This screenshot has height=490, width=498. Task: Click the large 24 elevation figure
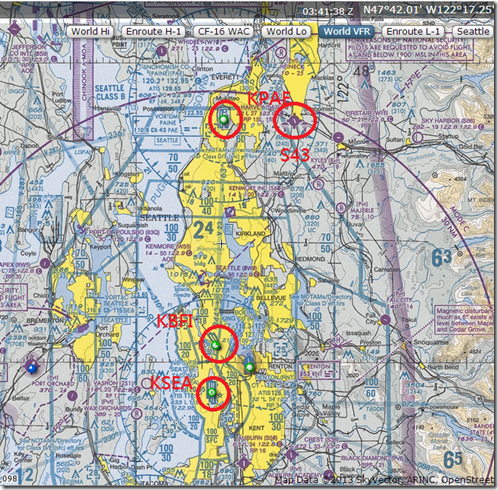203,230
